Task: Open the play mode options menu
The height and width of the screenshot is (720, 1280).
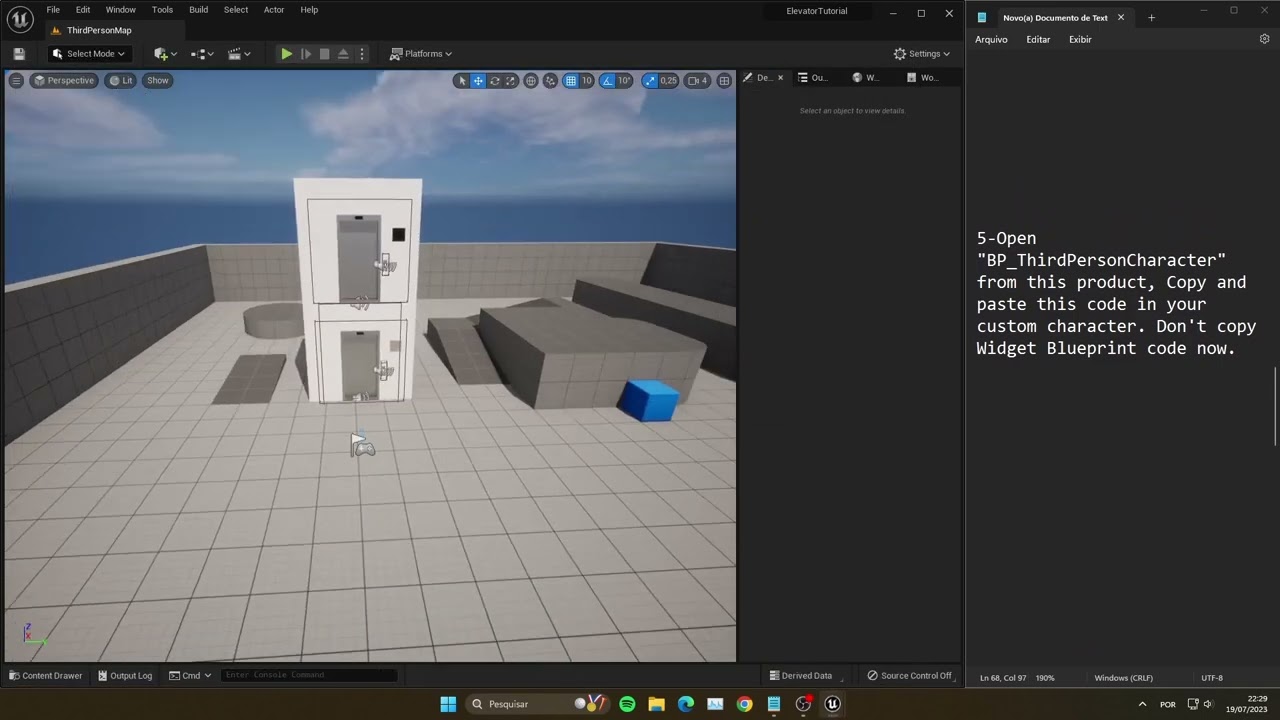Action: click(x=362, y=54)
